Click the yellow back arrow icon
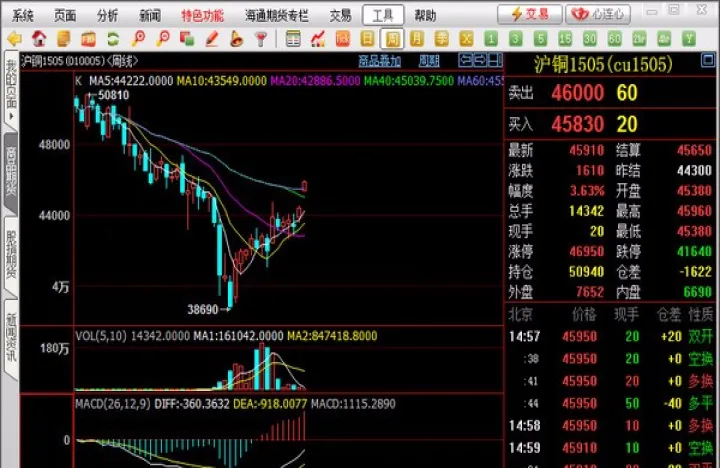This screenshot has height=468, width=720. 13,39
